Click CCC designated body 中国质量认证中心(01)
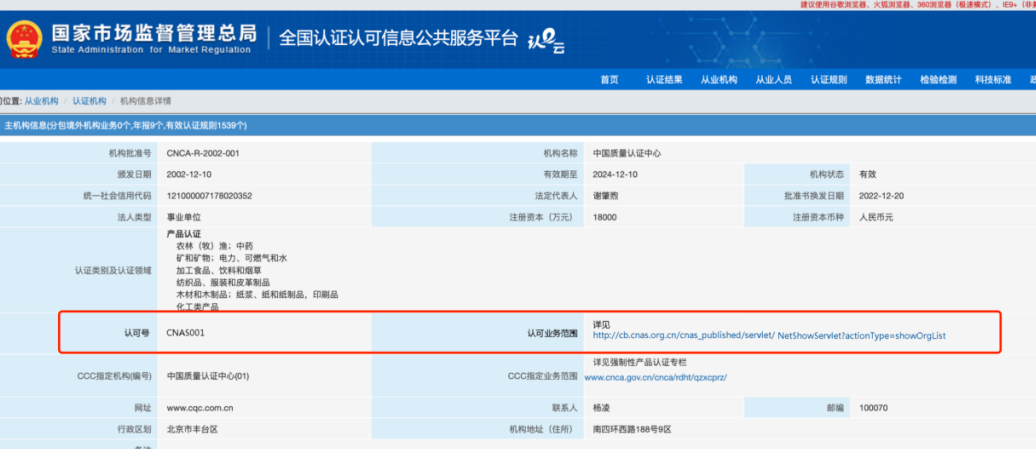Screen dimensions: 1036x449 click(207, 376)
